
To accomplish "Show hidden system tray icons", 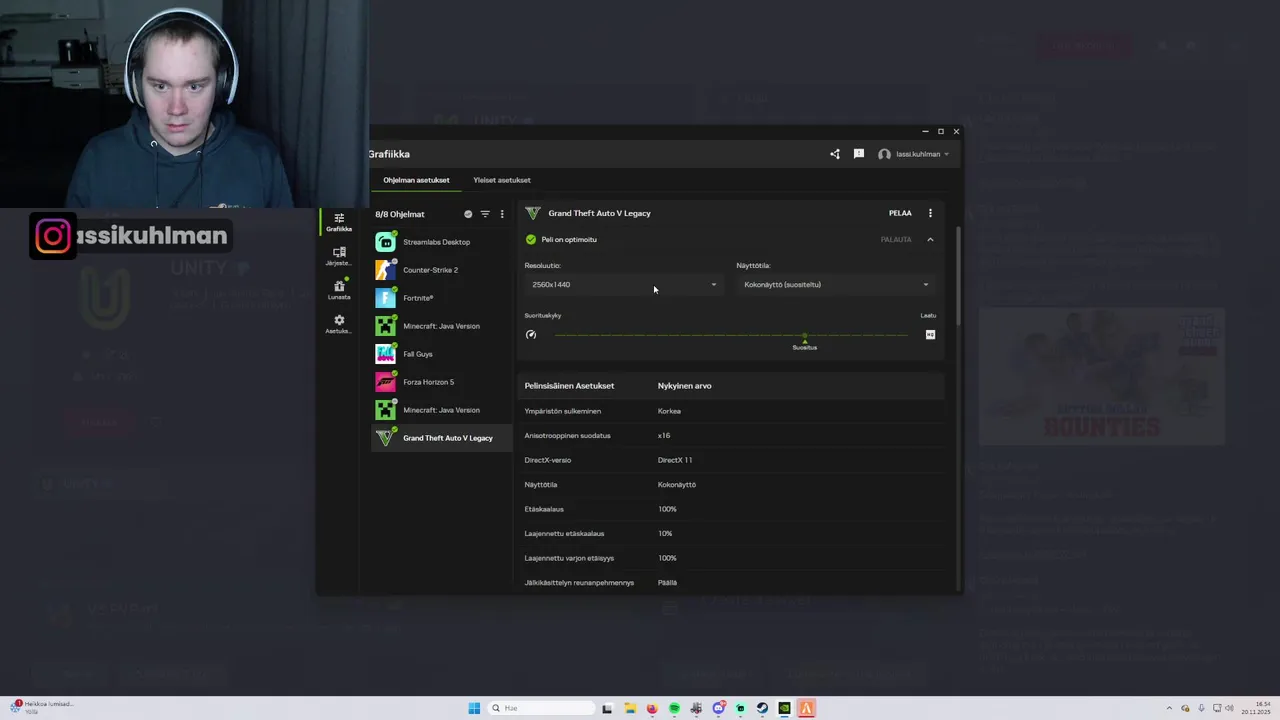I will coord(1169,708).
